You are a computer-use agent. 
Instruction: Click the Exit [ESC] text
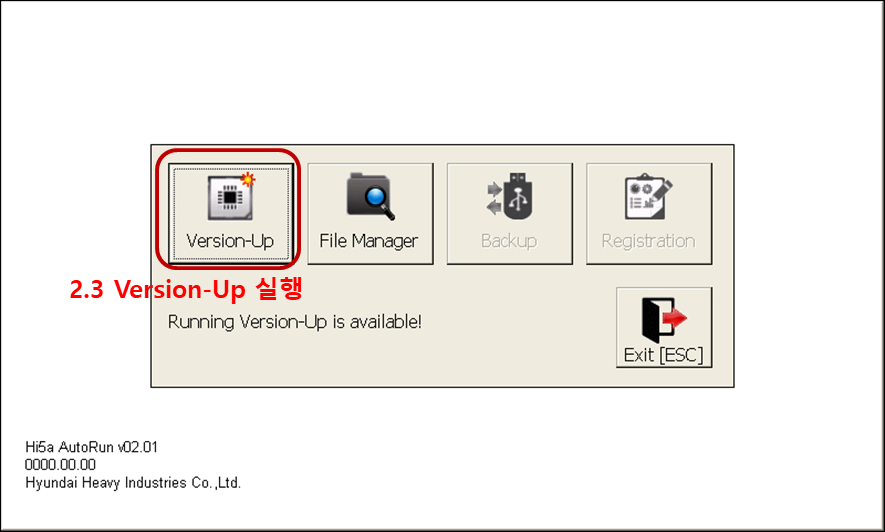click(664, 355)
